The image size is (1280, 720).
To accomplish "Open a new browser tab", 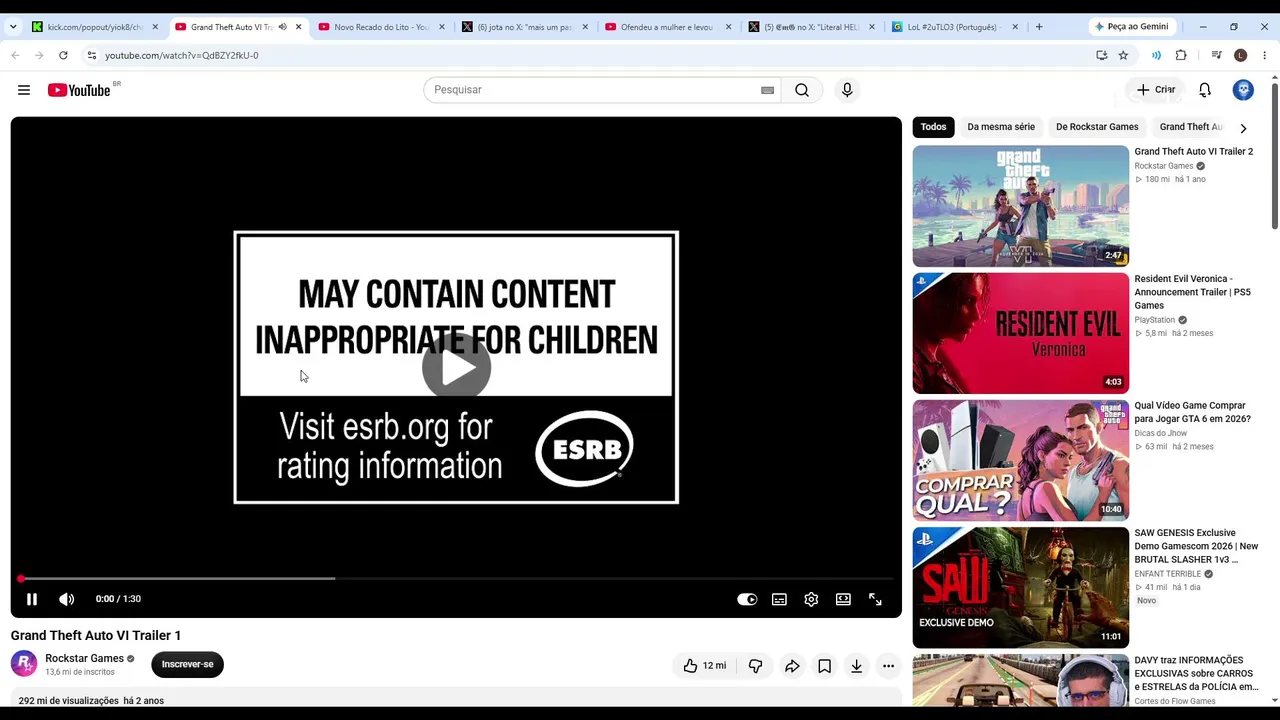I will 1039,27.
